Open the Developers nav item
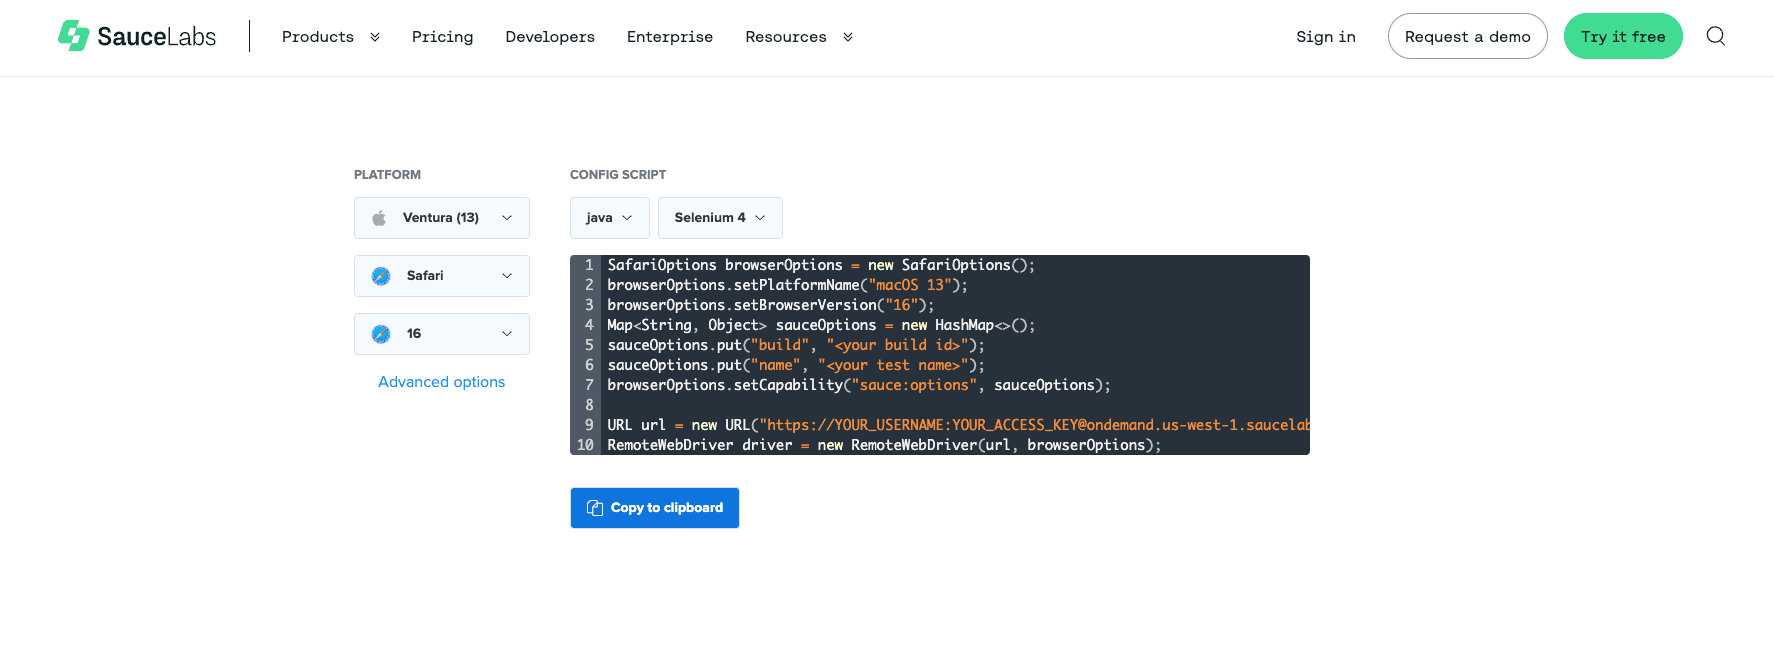The height and width of the screenshot is (659, 1774). point(550,37)
